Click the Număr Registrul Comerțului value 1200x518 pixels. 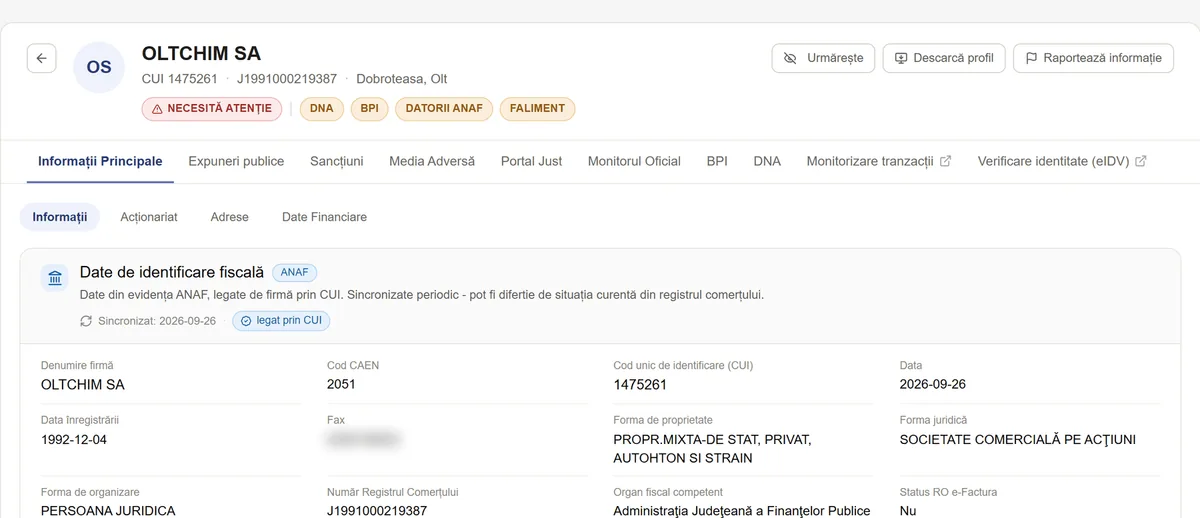377,510
